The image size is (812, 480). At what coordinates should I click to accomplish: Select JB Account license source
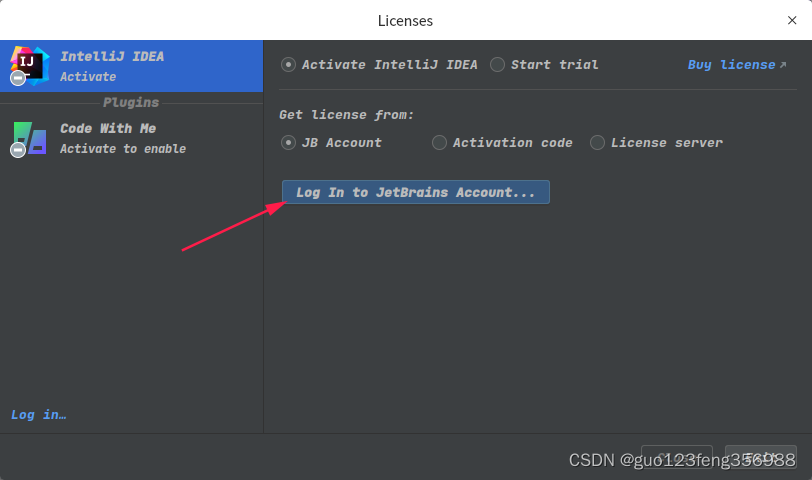click(x=331, y=142)
